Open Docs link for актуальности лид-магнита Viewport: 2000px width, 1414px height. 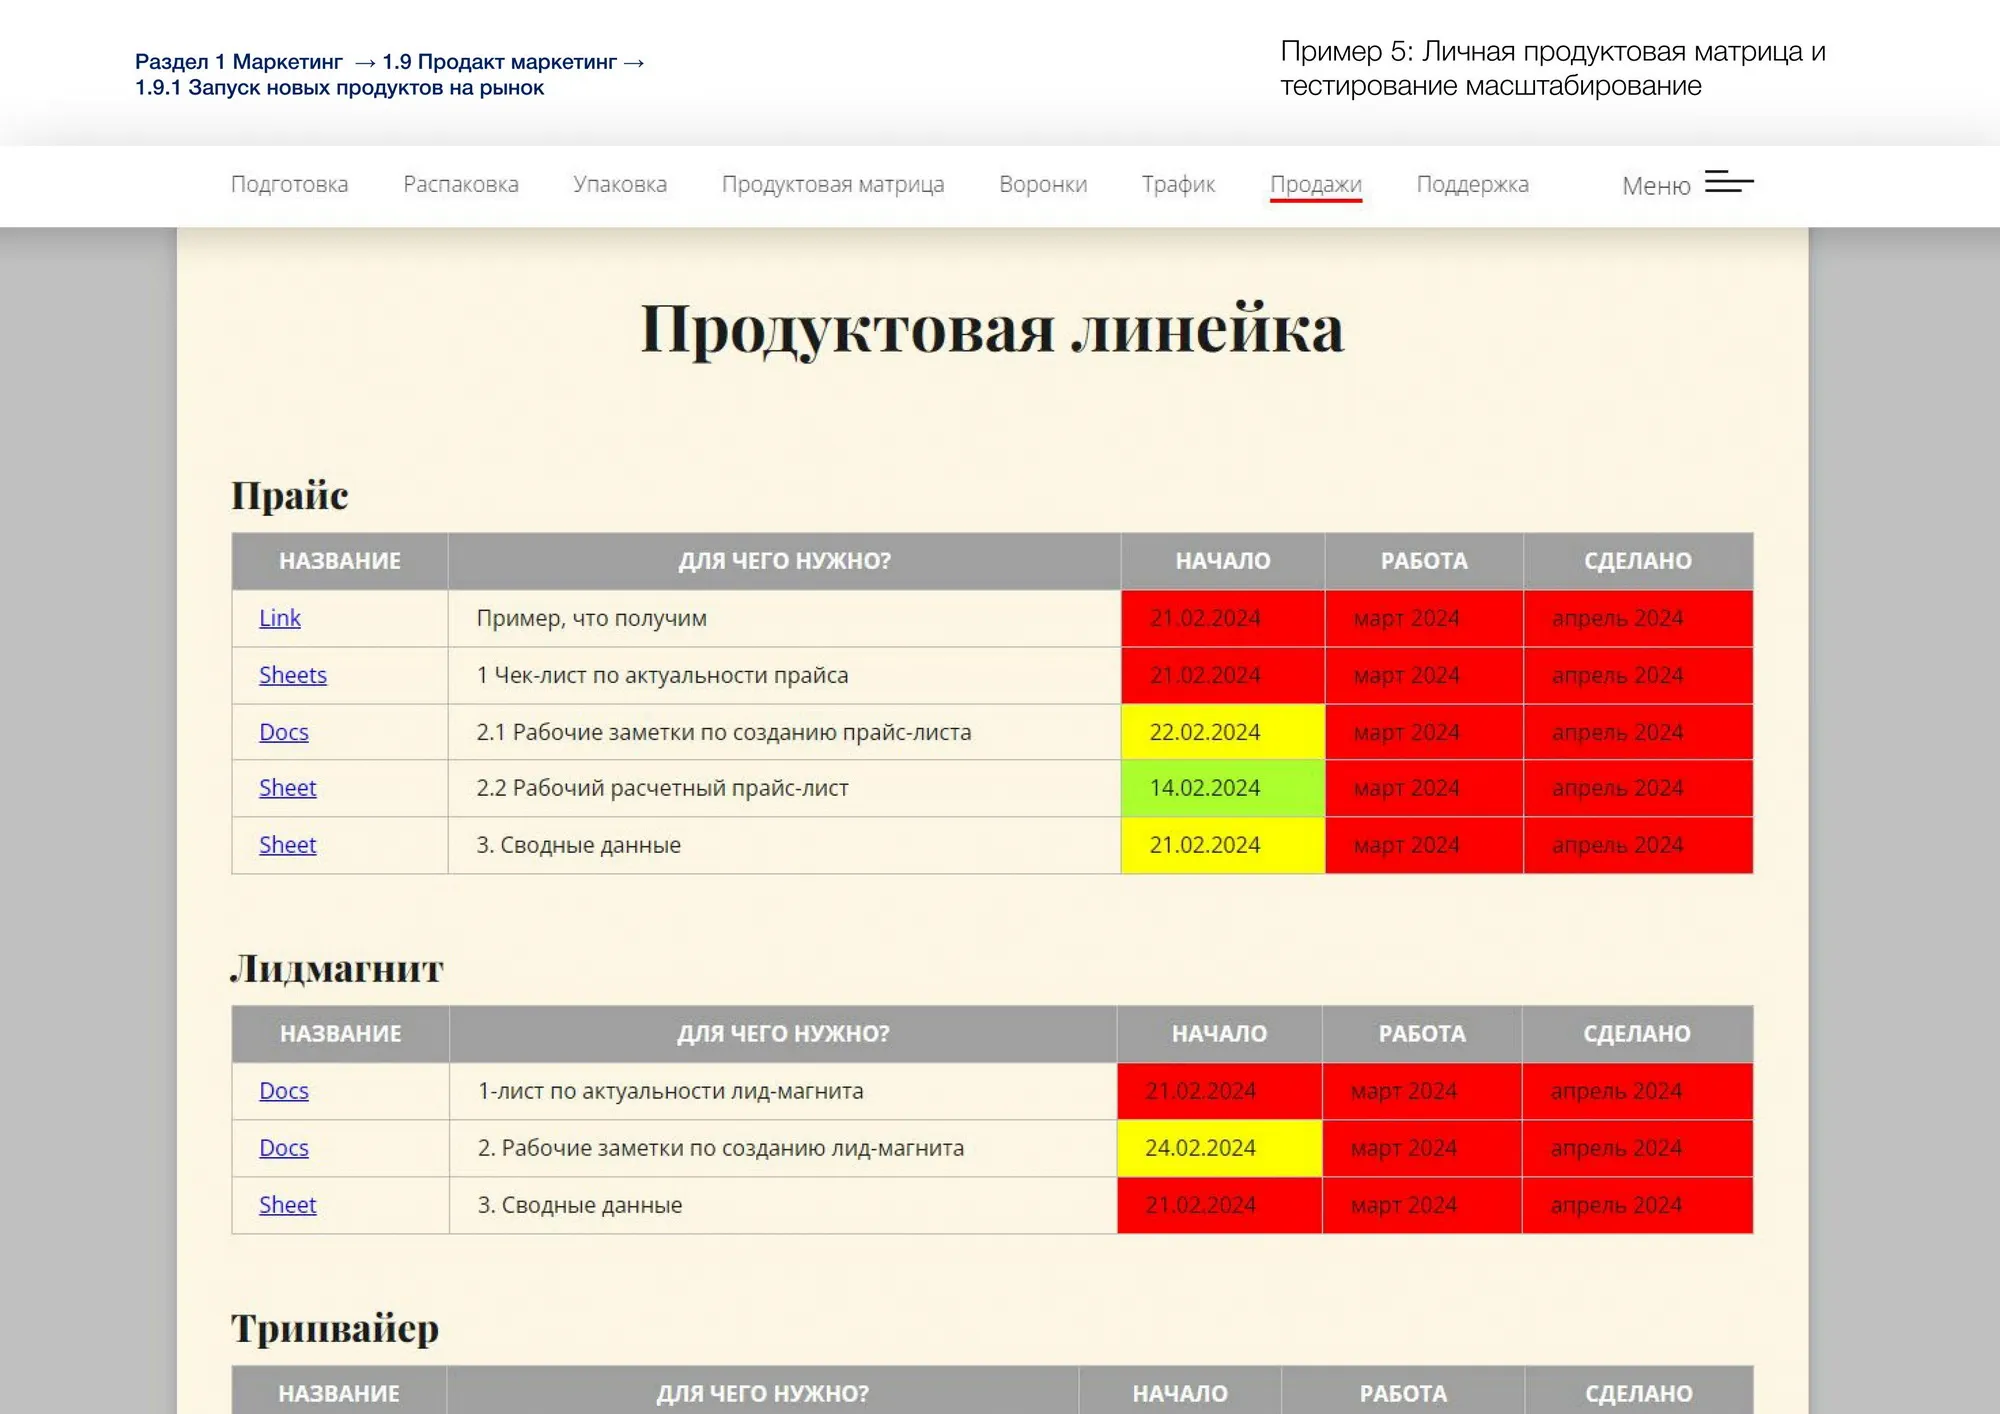tap(284, 1091)
